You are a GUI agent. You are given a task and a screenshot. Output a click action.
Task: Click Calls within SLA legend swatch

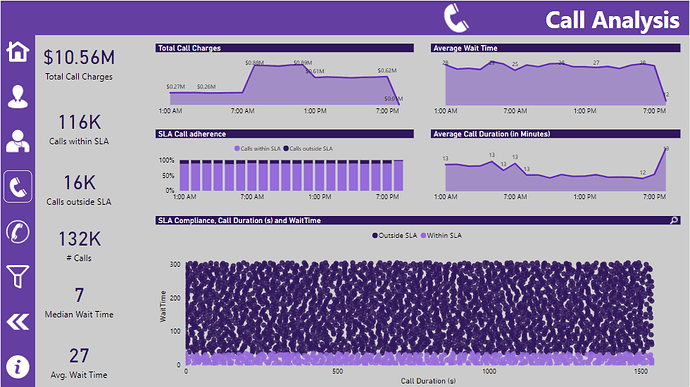coord(237,148)
